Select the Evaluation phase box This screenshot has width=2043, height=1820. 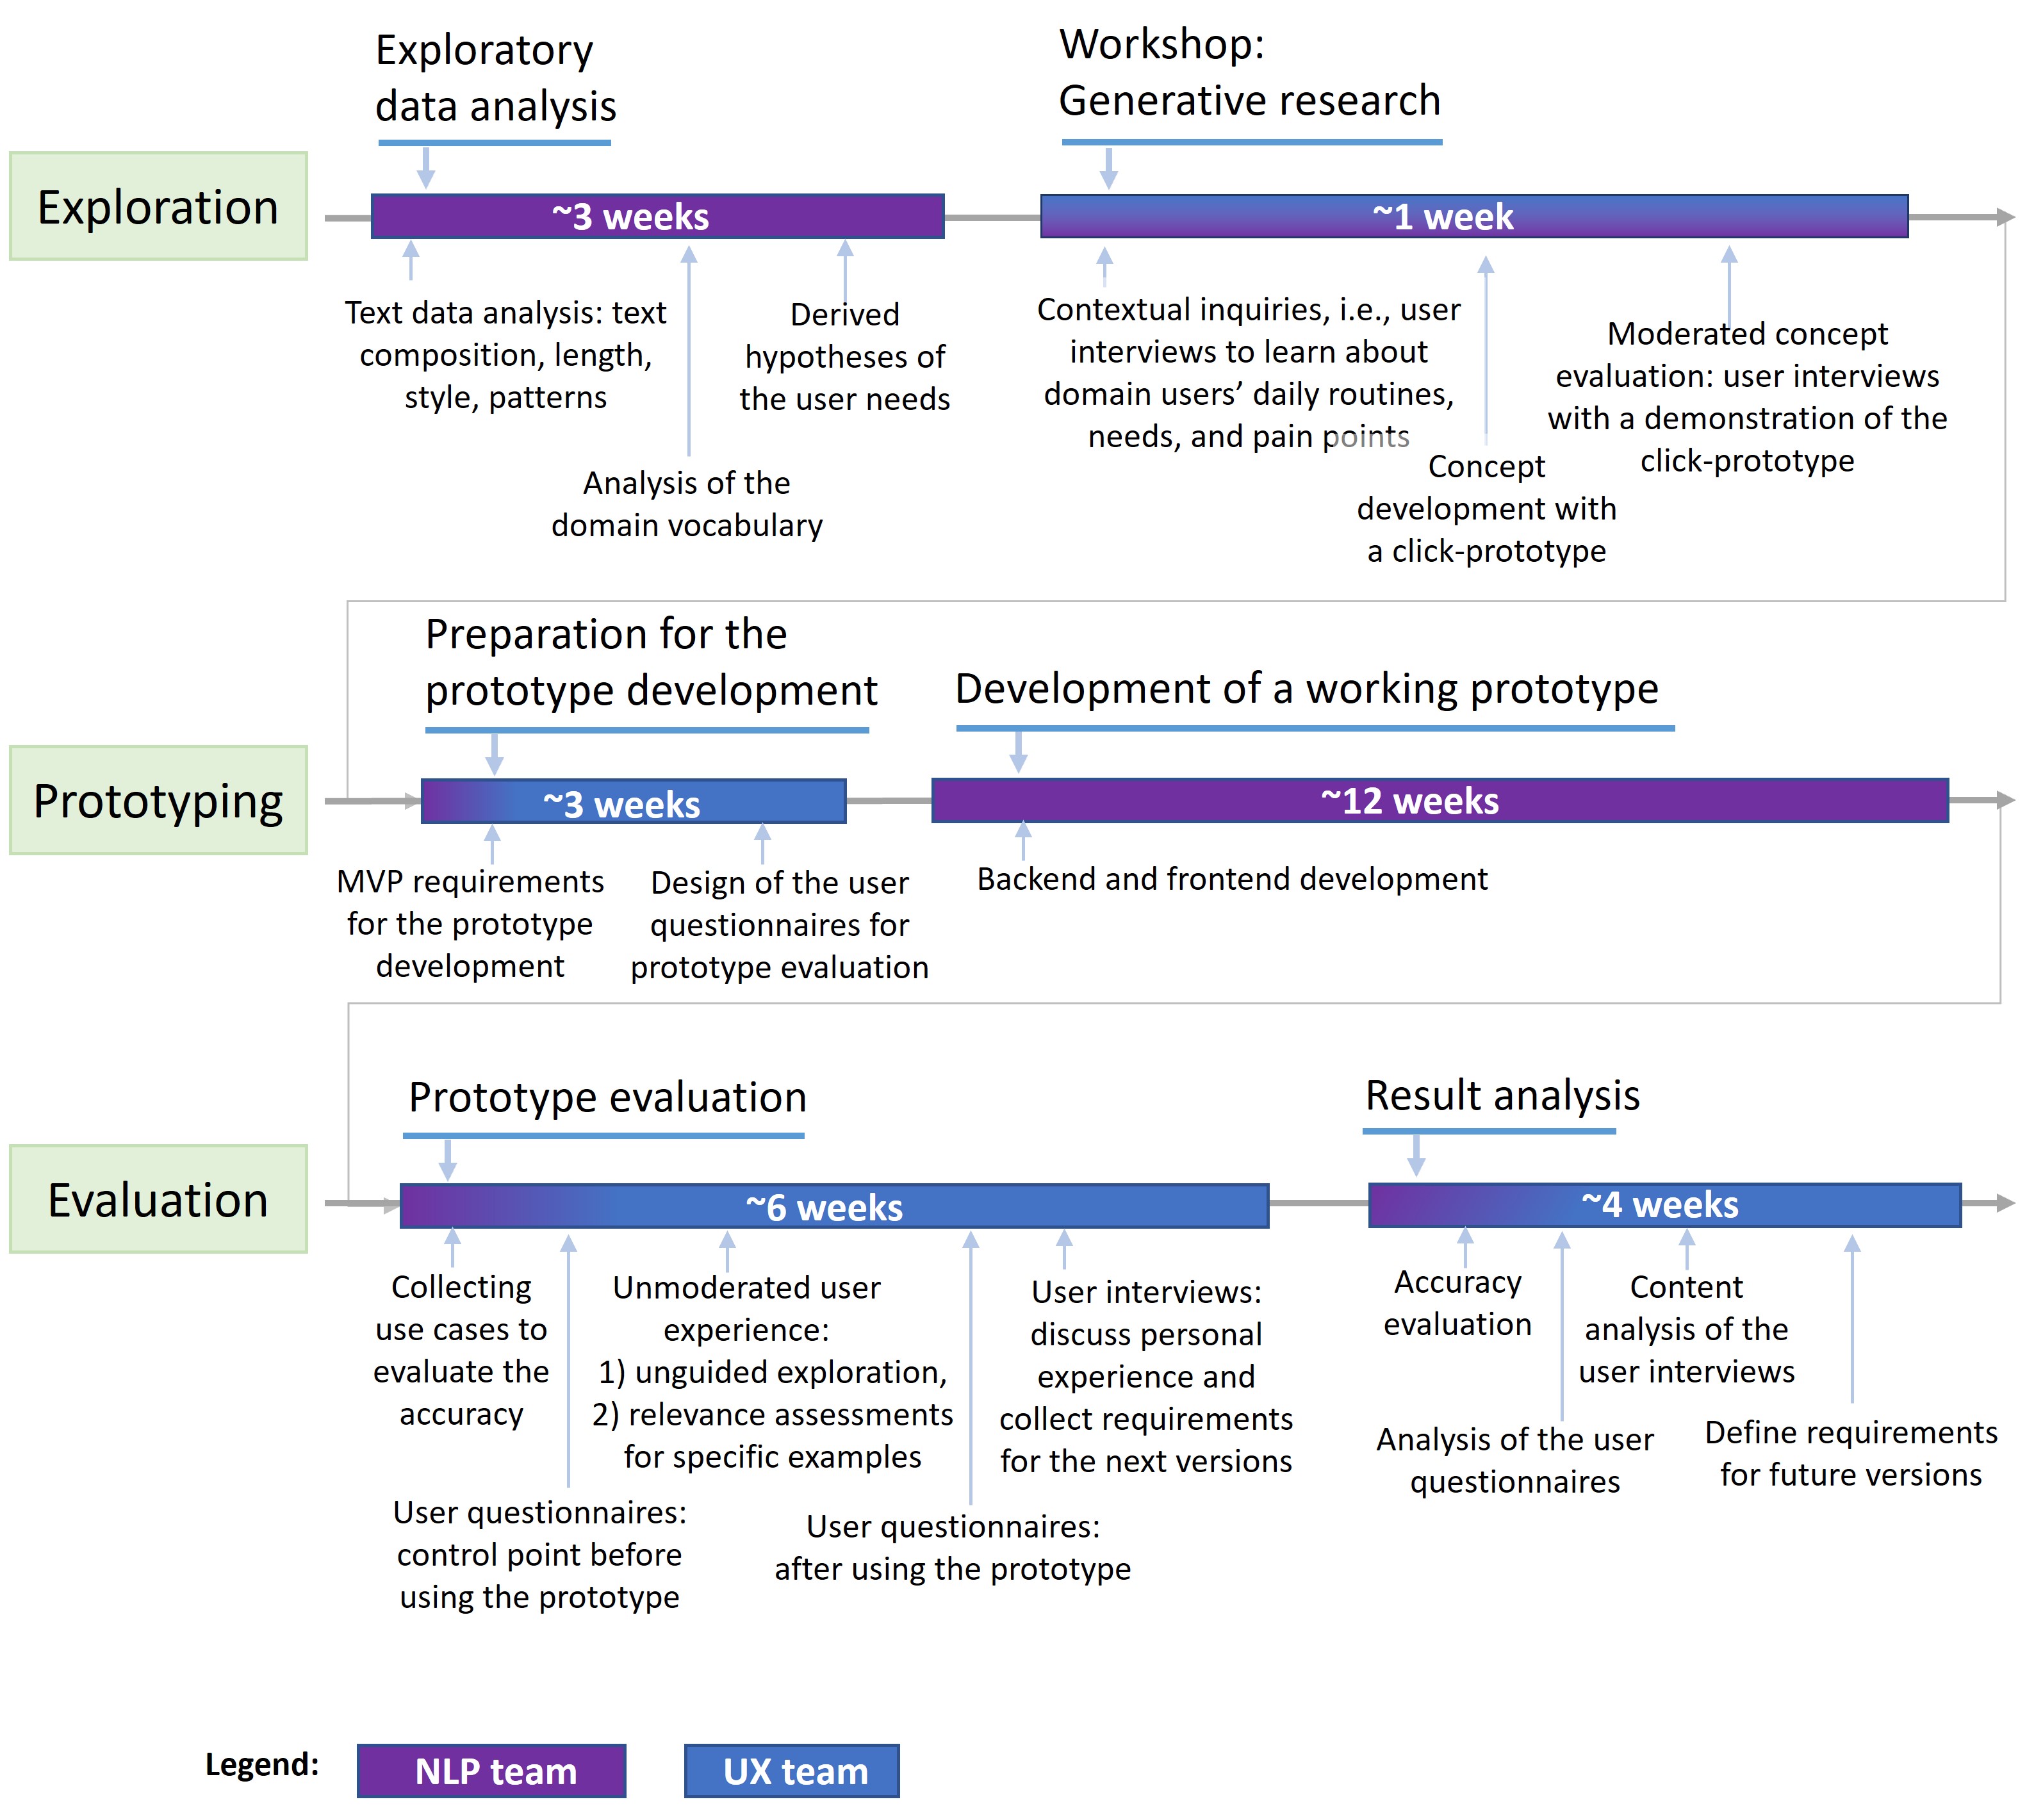click(x=158, y=1199)
